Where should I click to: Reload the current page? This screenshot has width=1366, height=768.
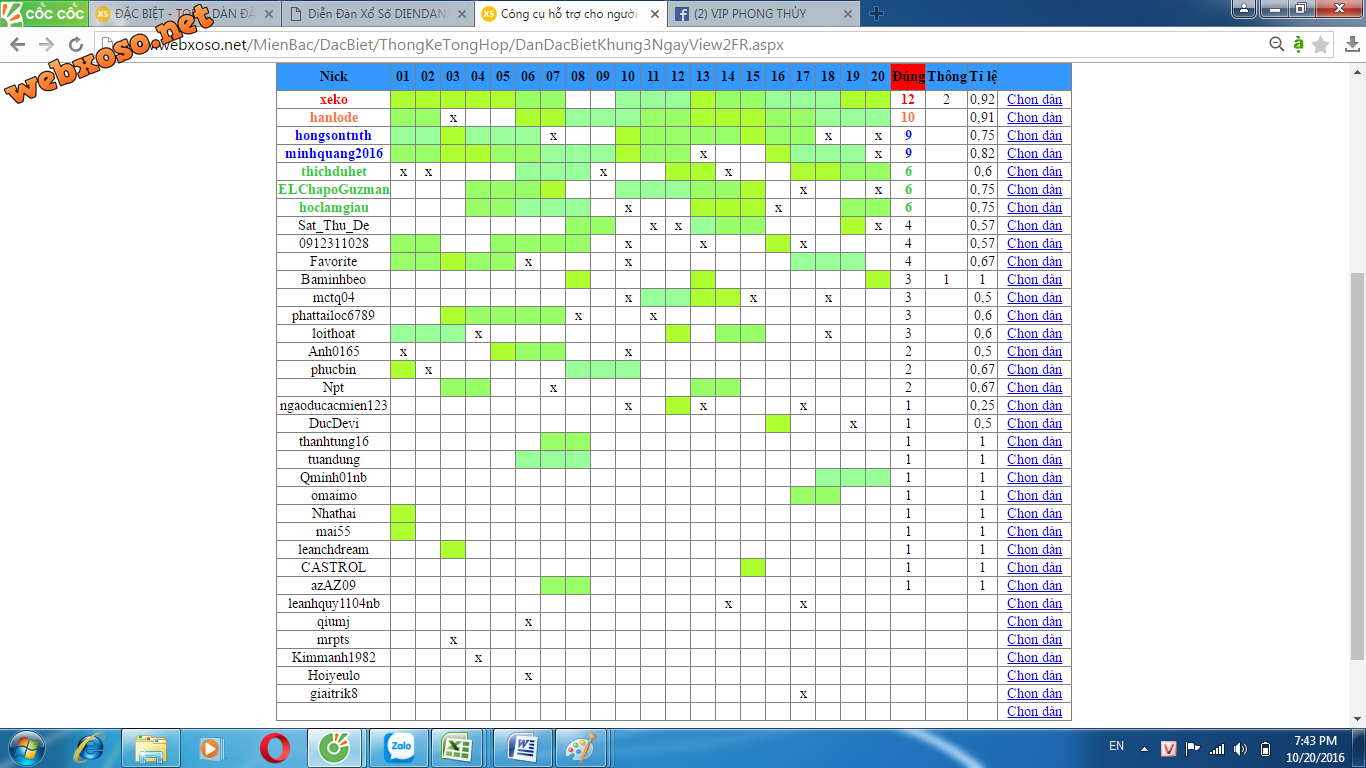click(x=76, y=45)
